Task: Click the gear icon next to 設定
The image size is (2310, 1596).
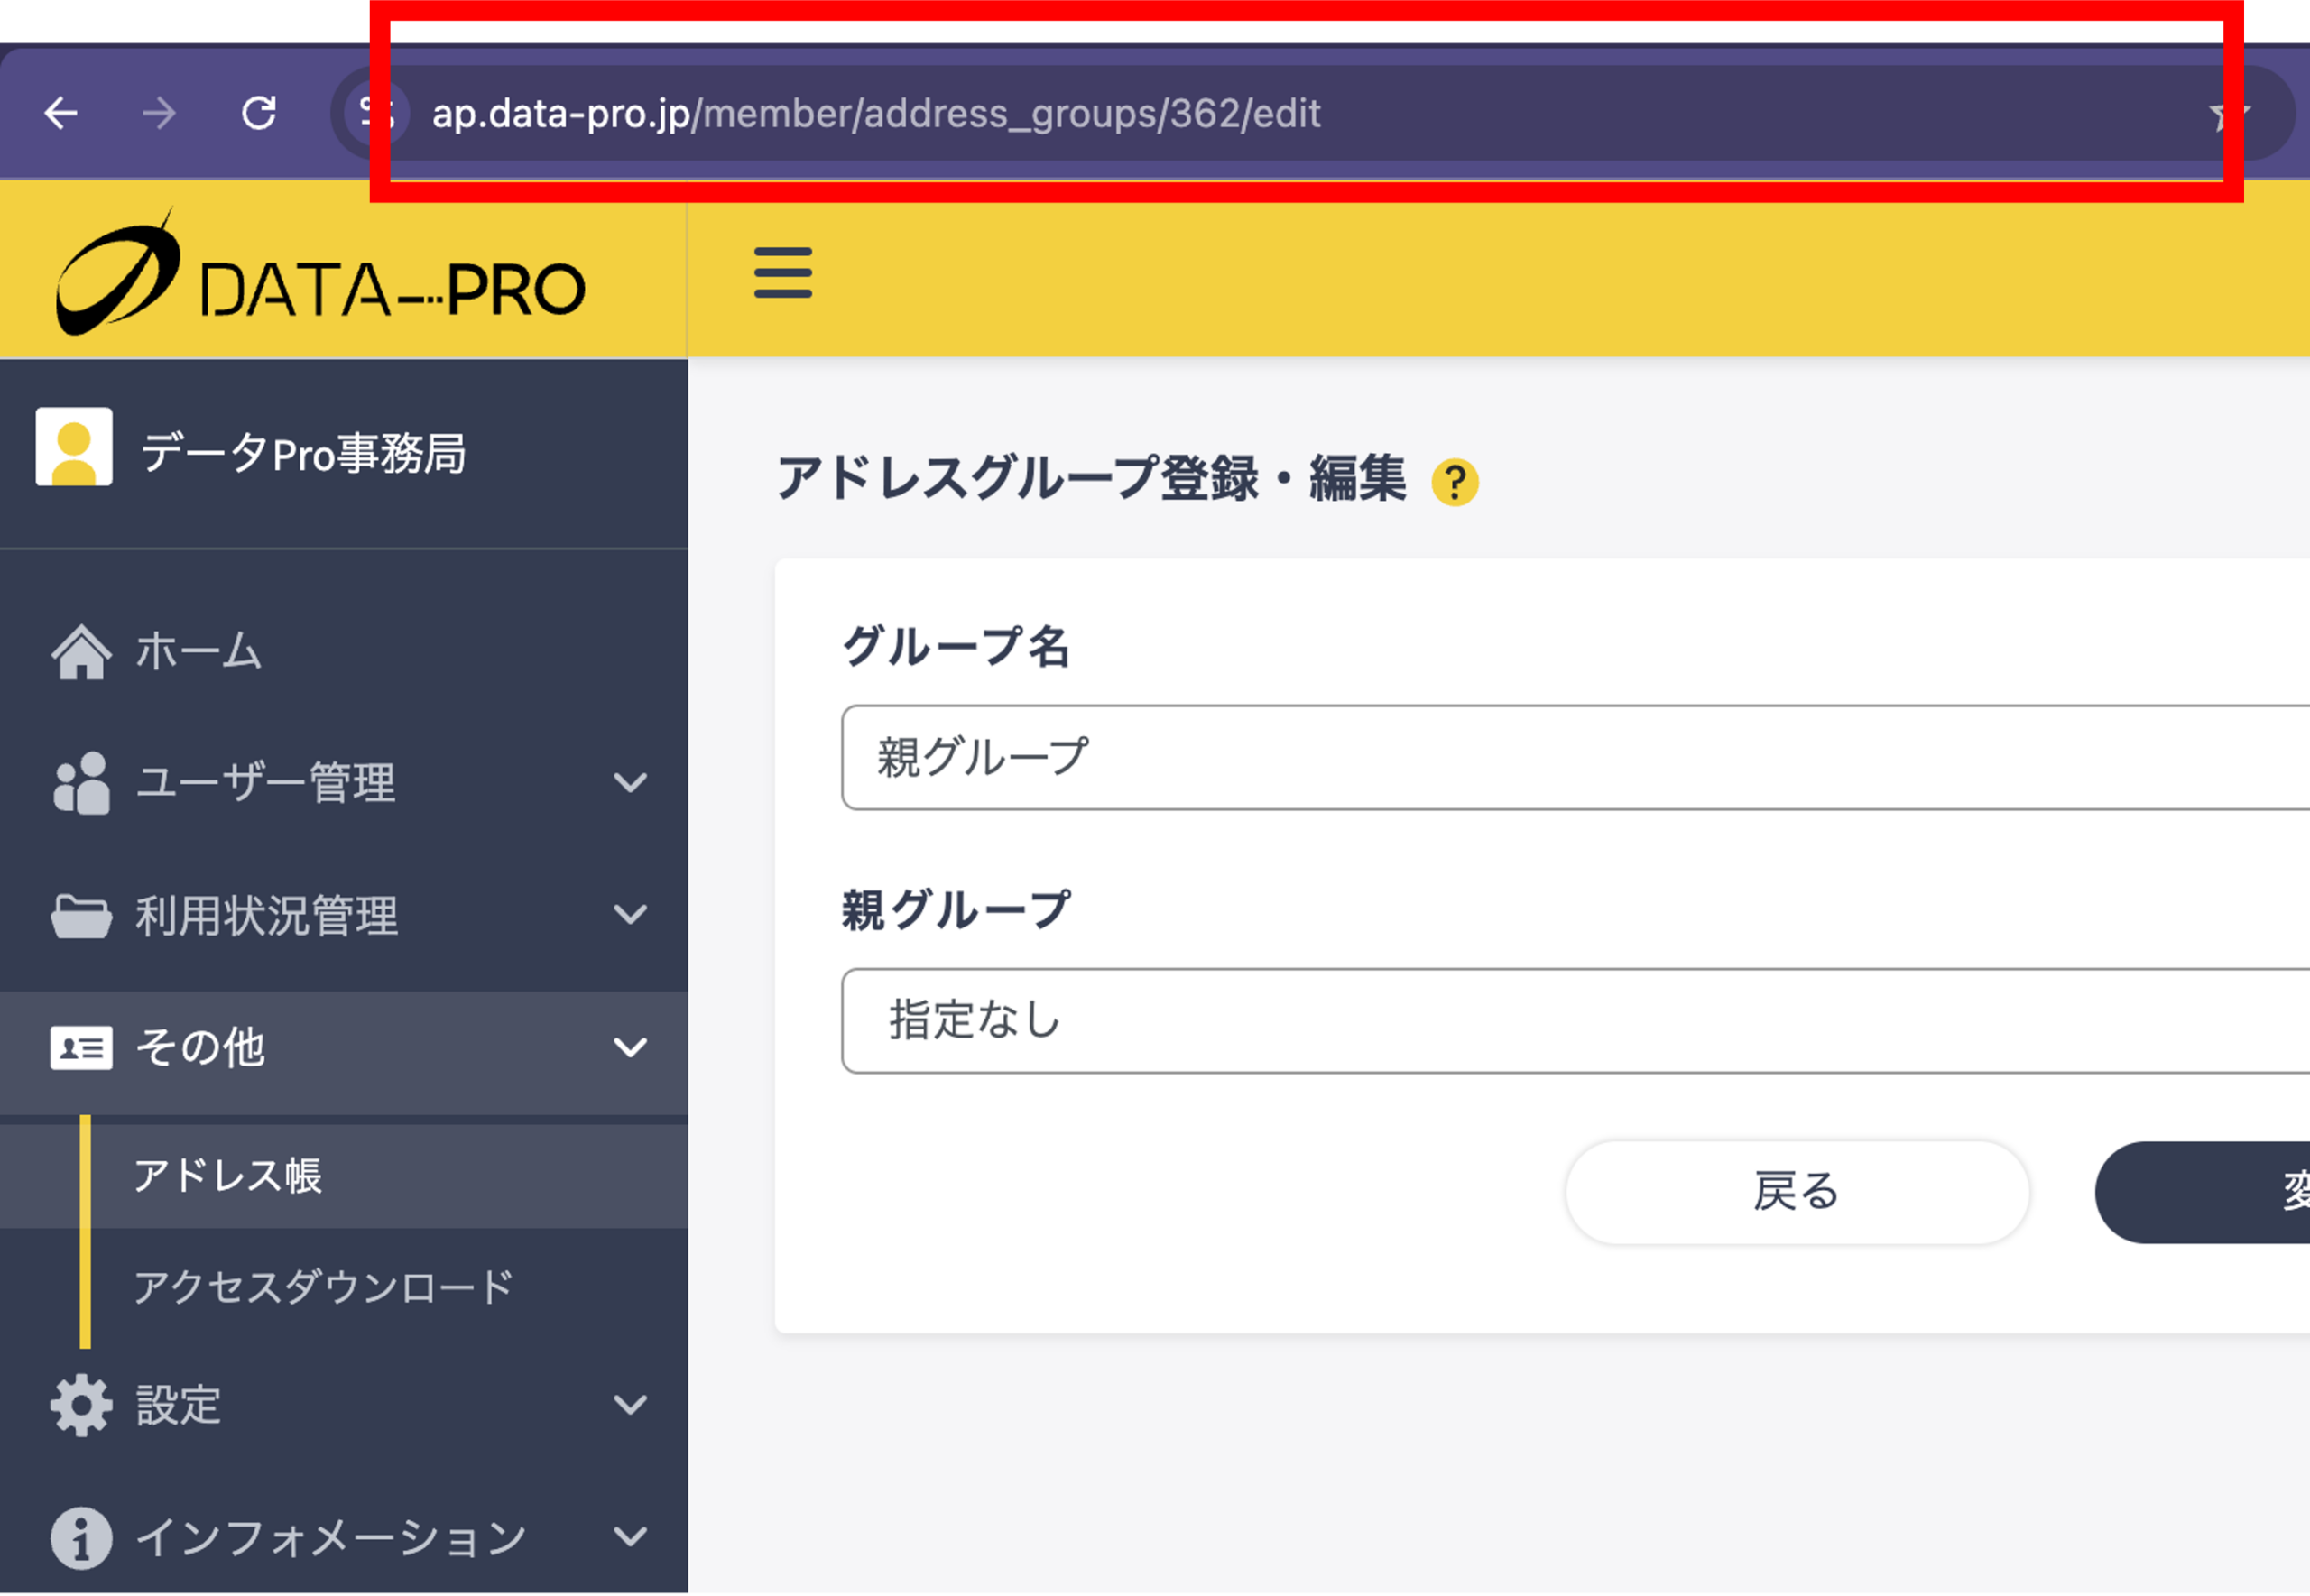Action: pos(80,1405)
